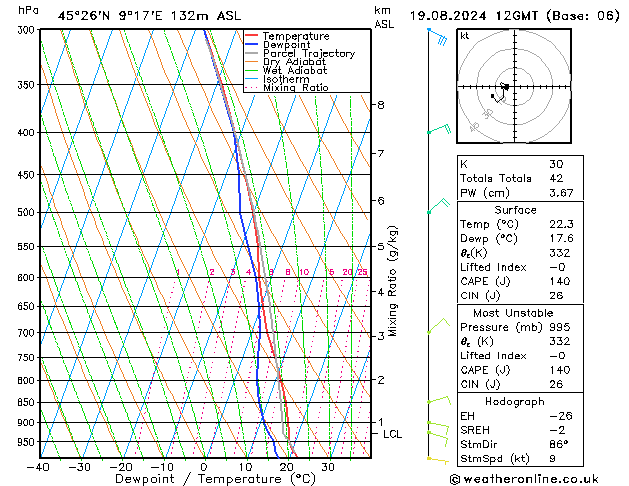Click the 'Isotherm' legend entry
This screenshot has height=486, width=629.
pyautogui.click(x=286, y=79)
